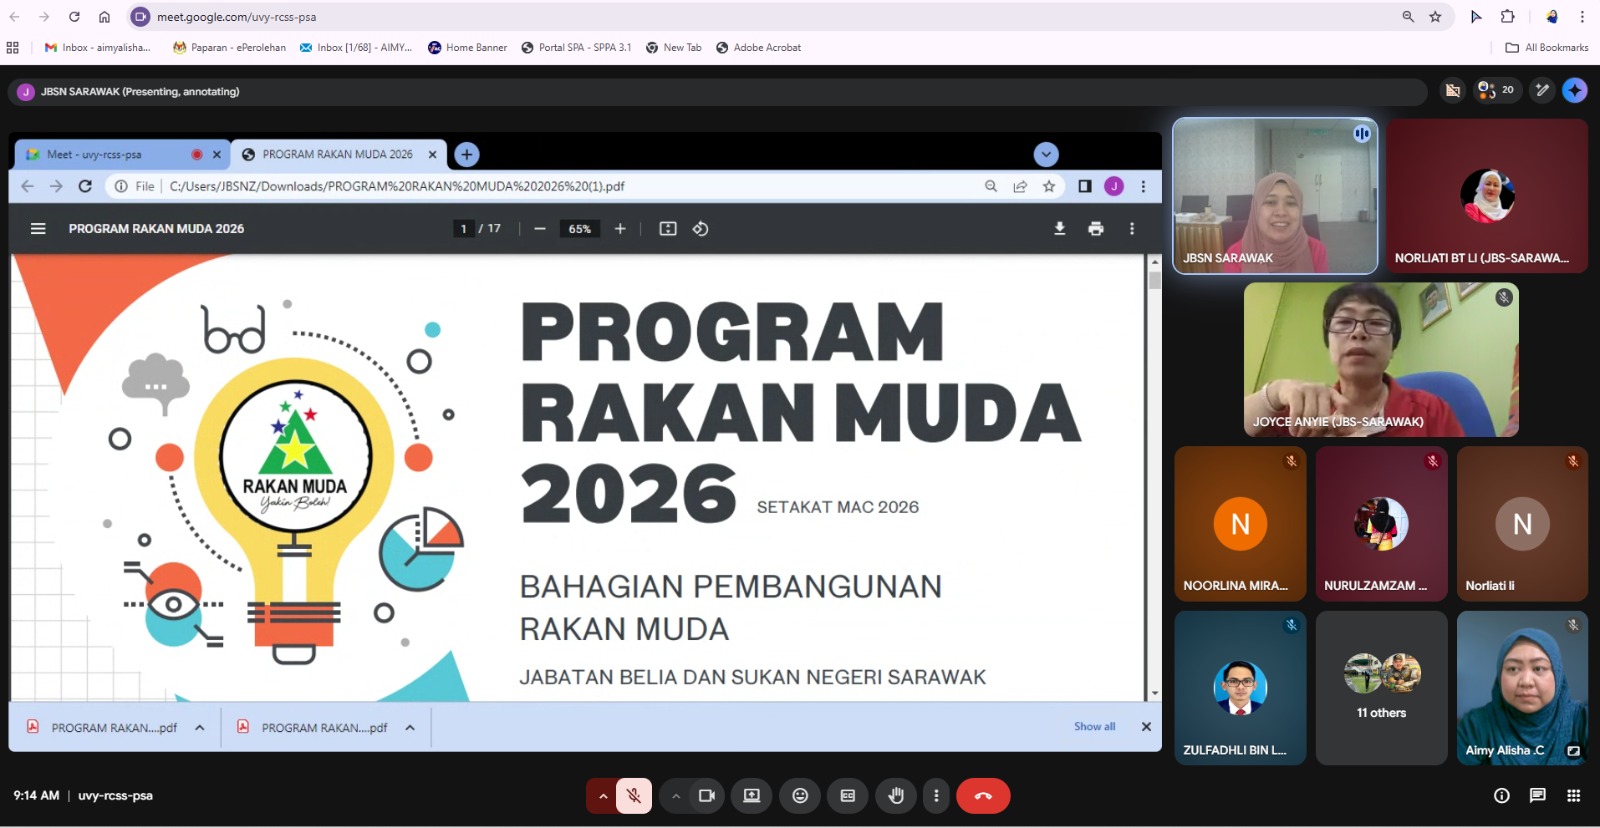Open Meet more options three-dot menu
Viewport: 1600px width, 828px height.
click(936, 796)
